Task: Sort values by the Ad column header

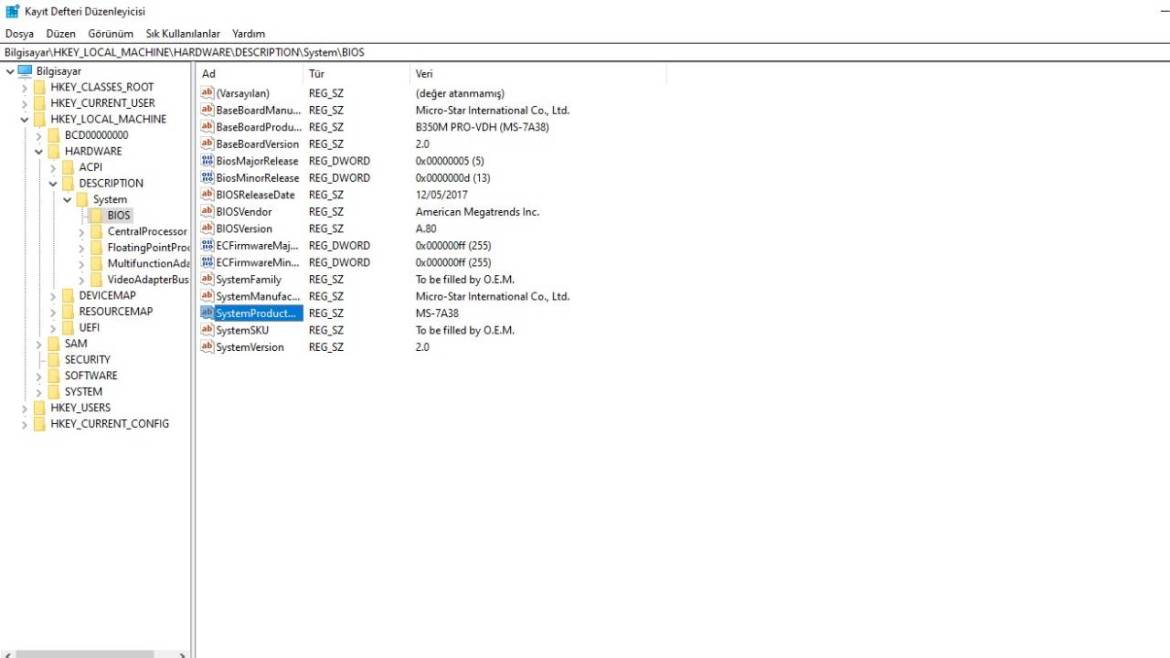Action: (x=250, y=74)
